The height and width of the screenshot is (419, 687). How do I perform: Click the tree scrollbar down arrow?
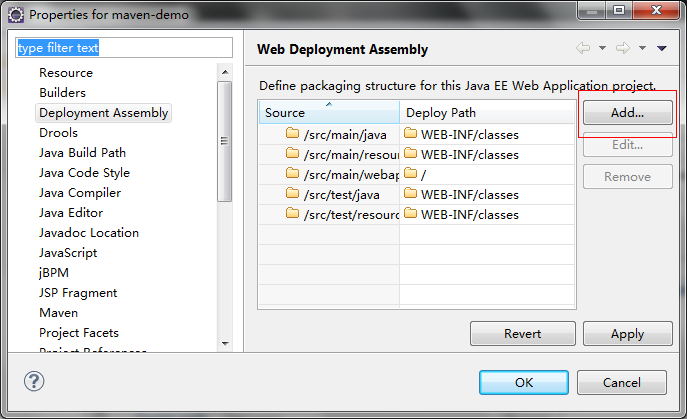225,344
